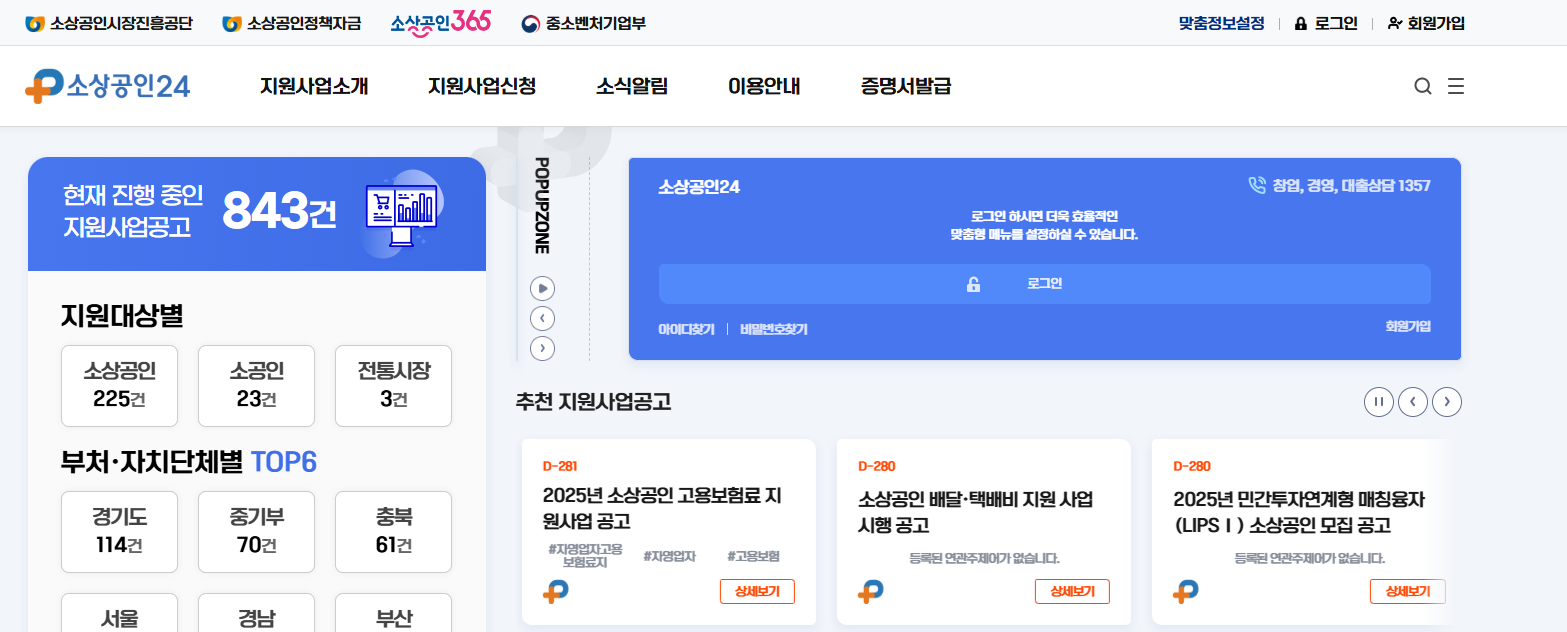The image size is (1567, 632).
Task: Click the monitor chart illustration in banner
Action: [402, 215]
